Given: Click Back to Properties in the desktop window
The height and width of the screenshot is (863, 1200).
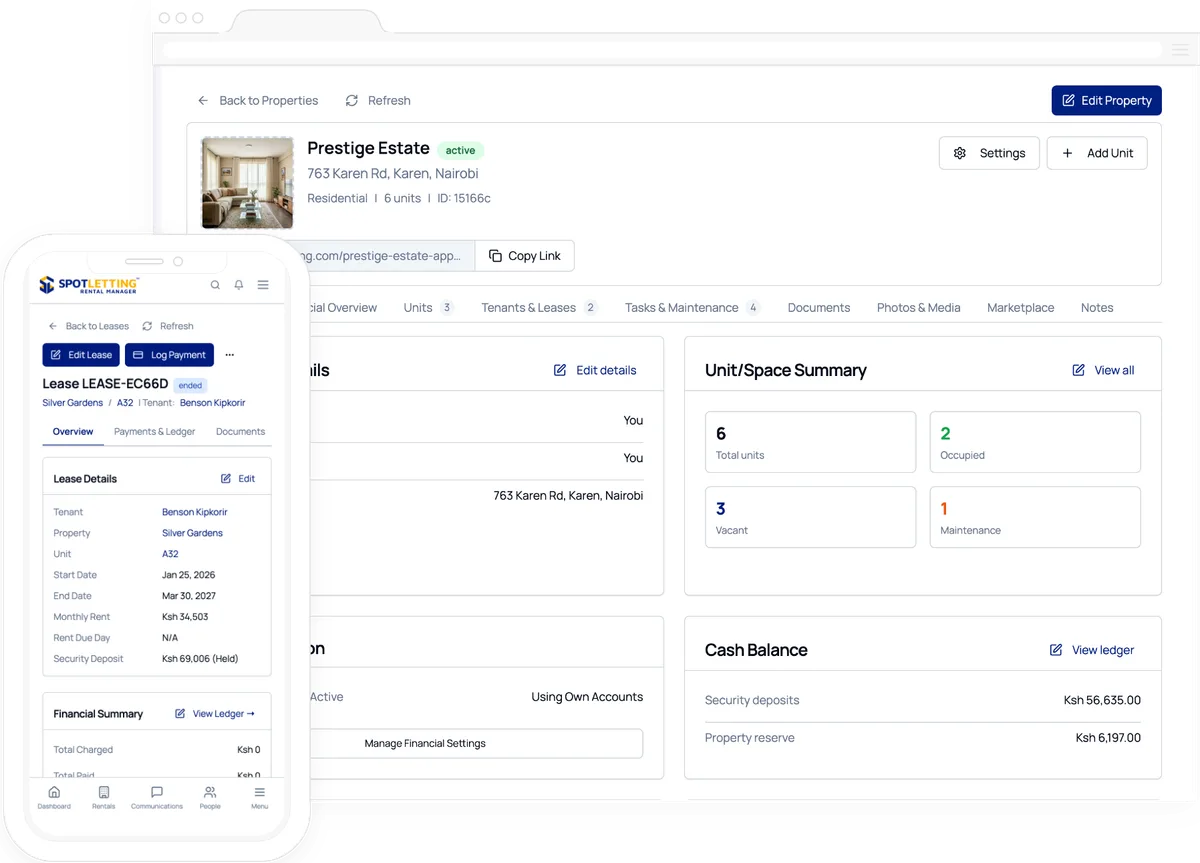Looking at the screenshot, I should click(258, 101).
